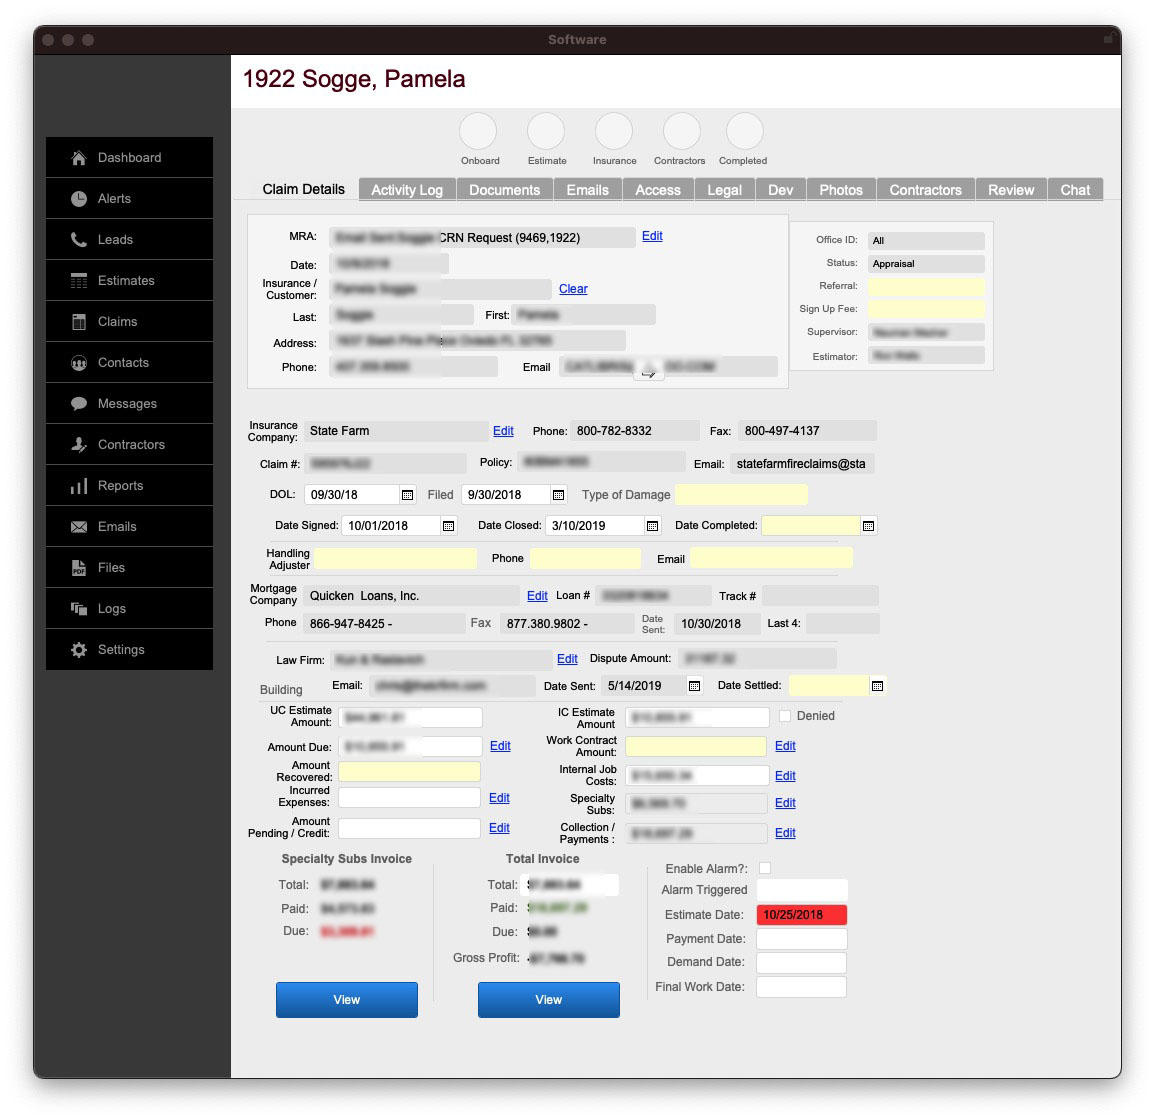Image resolution: width=1155 pixels, height=1120 pixels.
Task: Click Edit link next to State Farm
Action: (x=503, y=431)
